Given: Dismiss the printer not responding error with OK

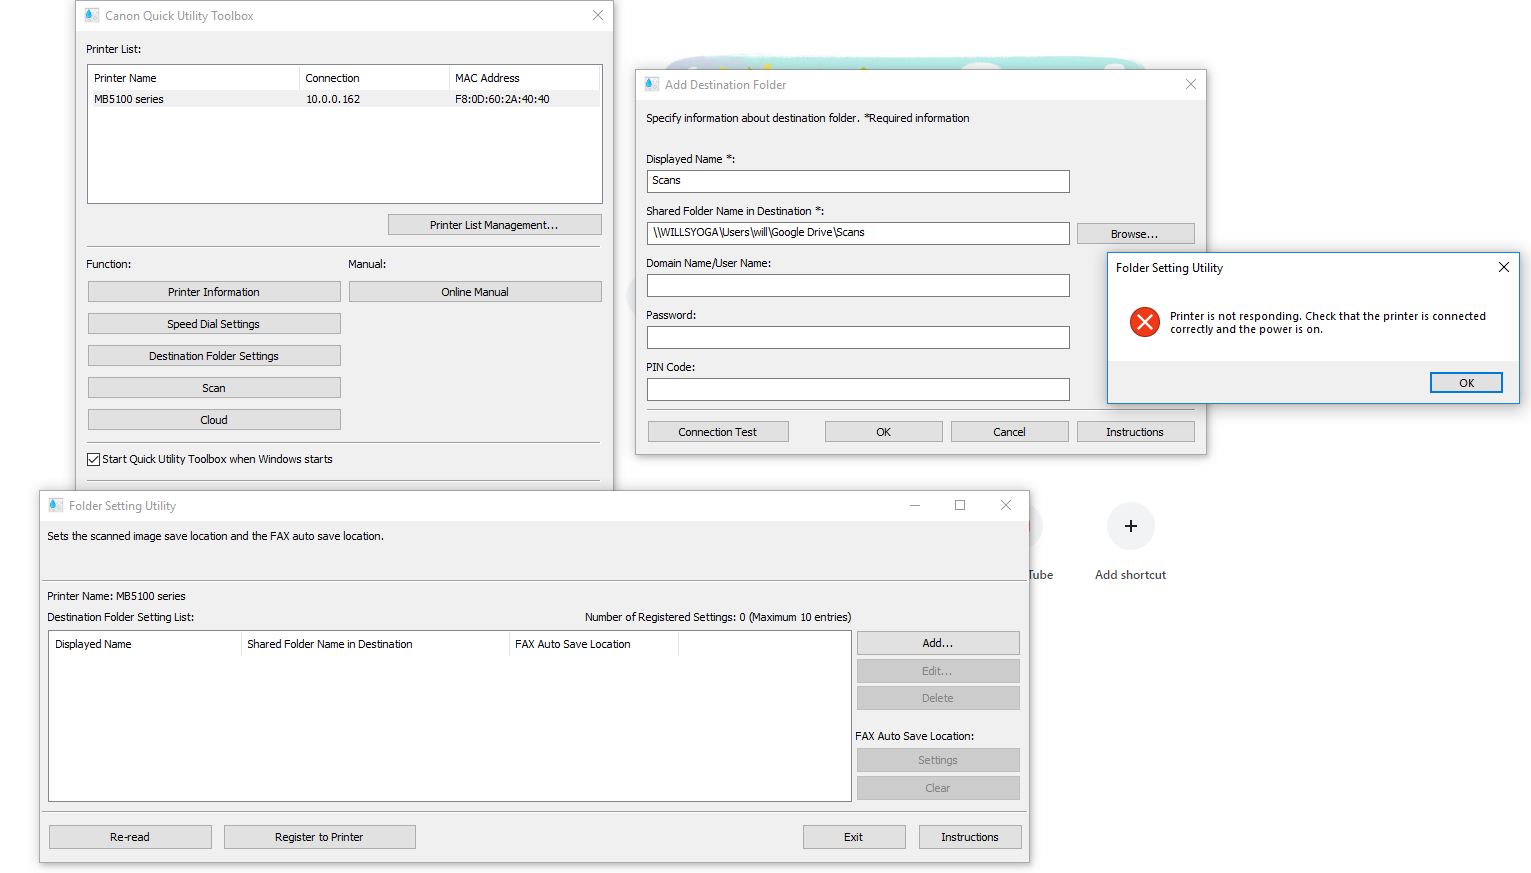Looking at the screenshot, I should (x=1466, y=382).
